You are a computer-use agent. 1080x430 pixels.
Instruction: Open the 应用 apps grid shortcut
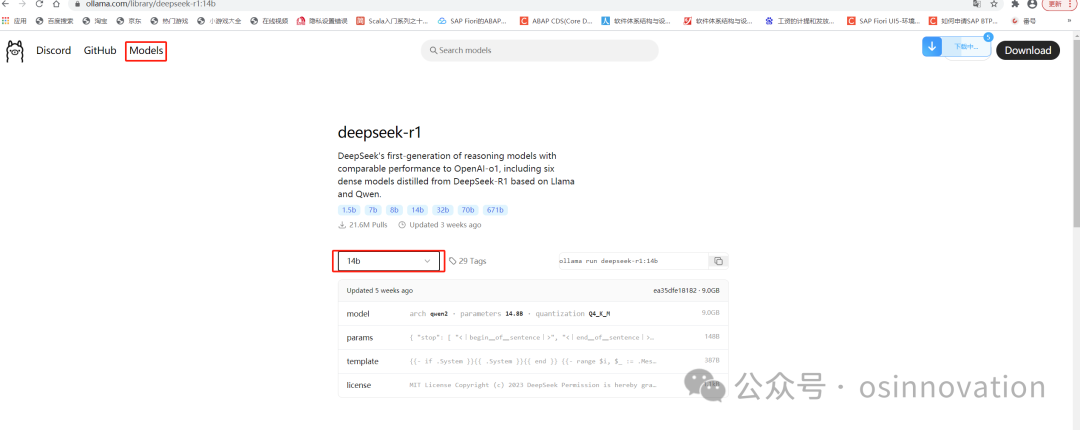point(14,21)
